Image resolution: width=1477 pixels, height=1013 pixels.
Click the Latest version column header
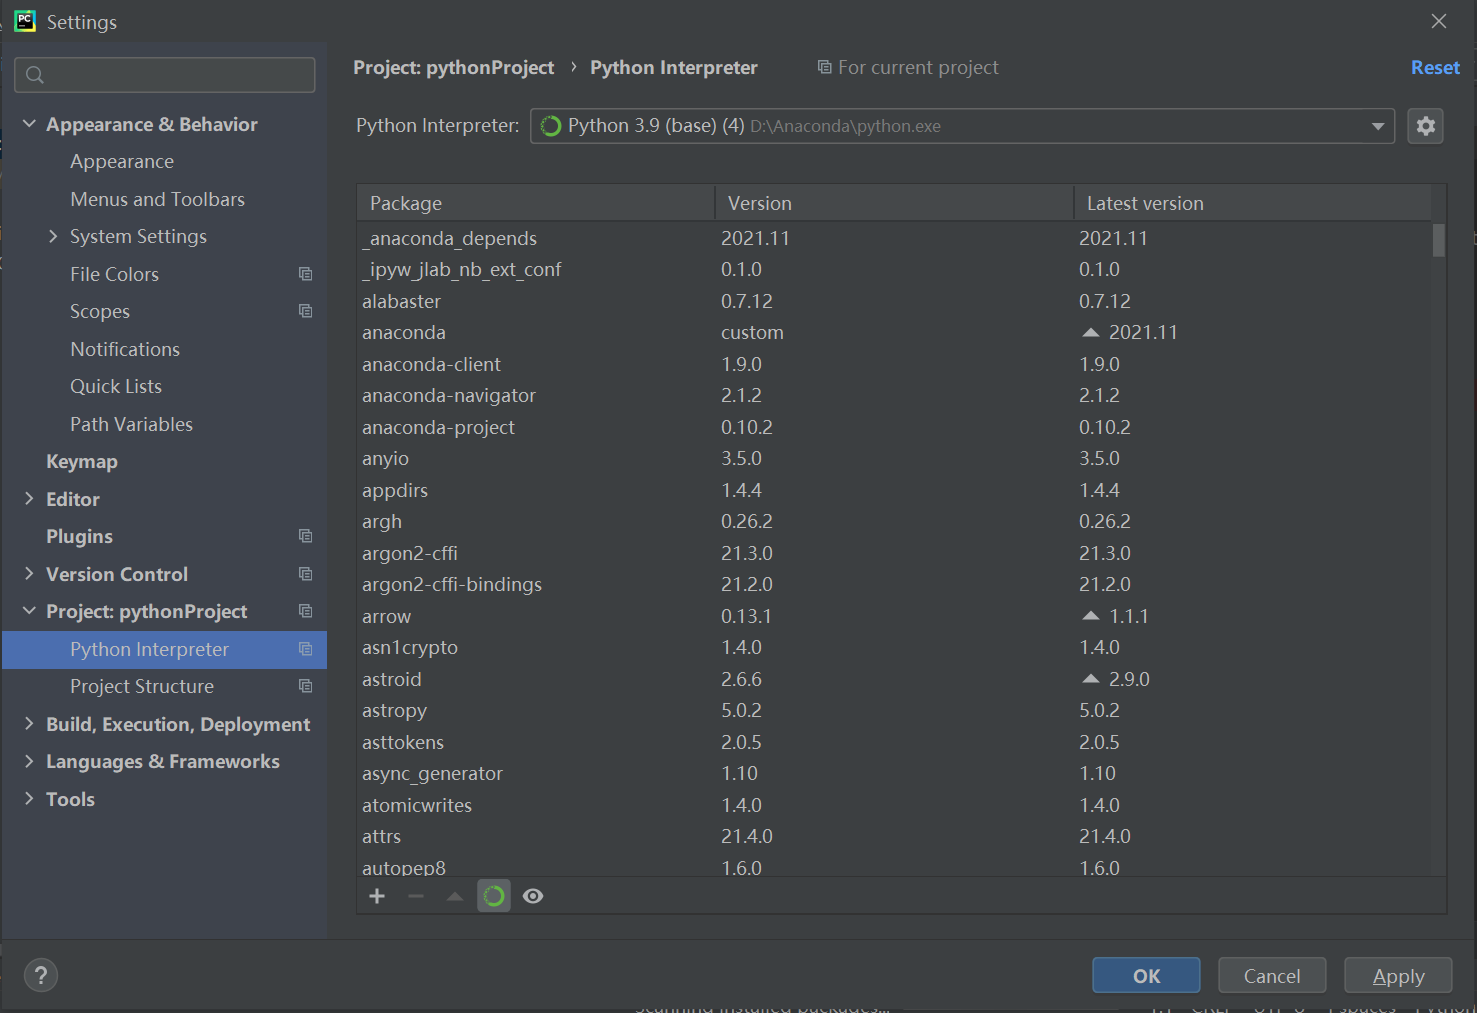tap(1253, 203)
